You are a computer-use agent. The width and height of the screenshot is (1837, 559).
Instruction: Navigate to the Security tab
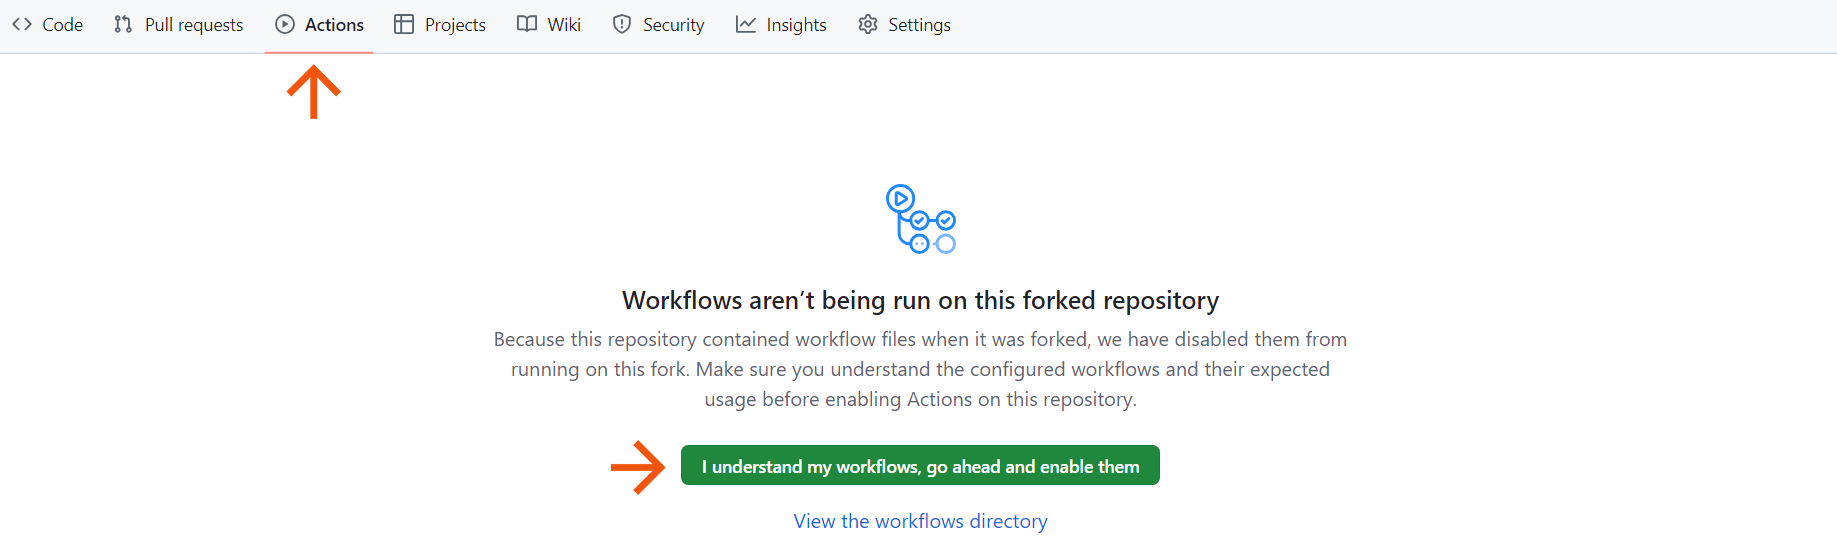coord(673,25)
